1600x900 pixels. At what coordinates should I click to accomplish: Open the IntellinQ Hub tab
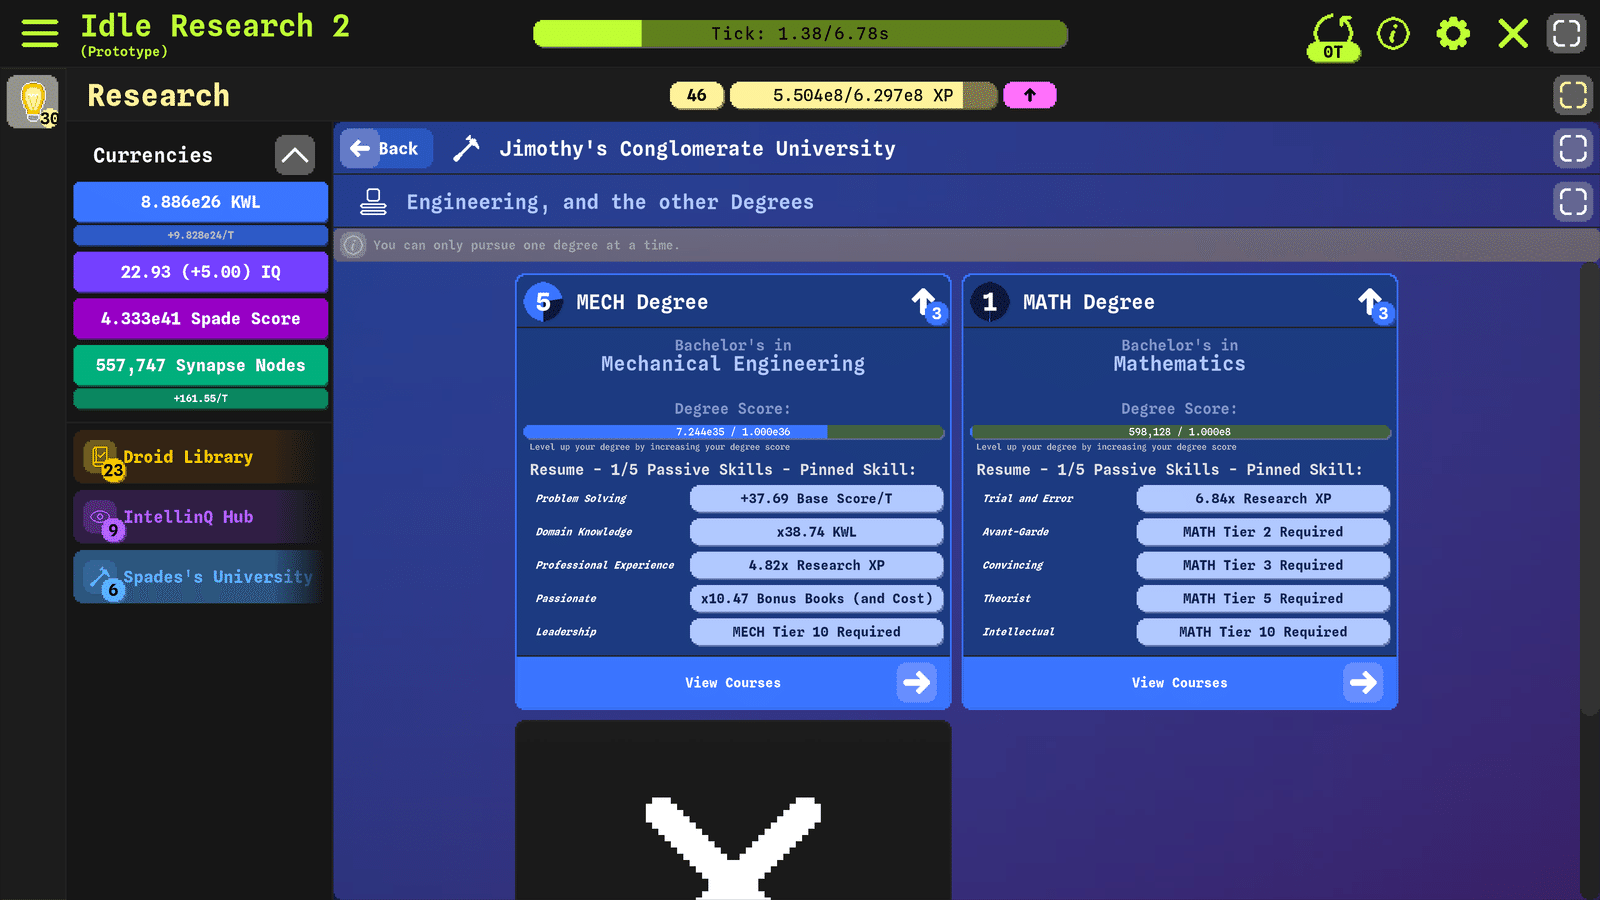200,517
